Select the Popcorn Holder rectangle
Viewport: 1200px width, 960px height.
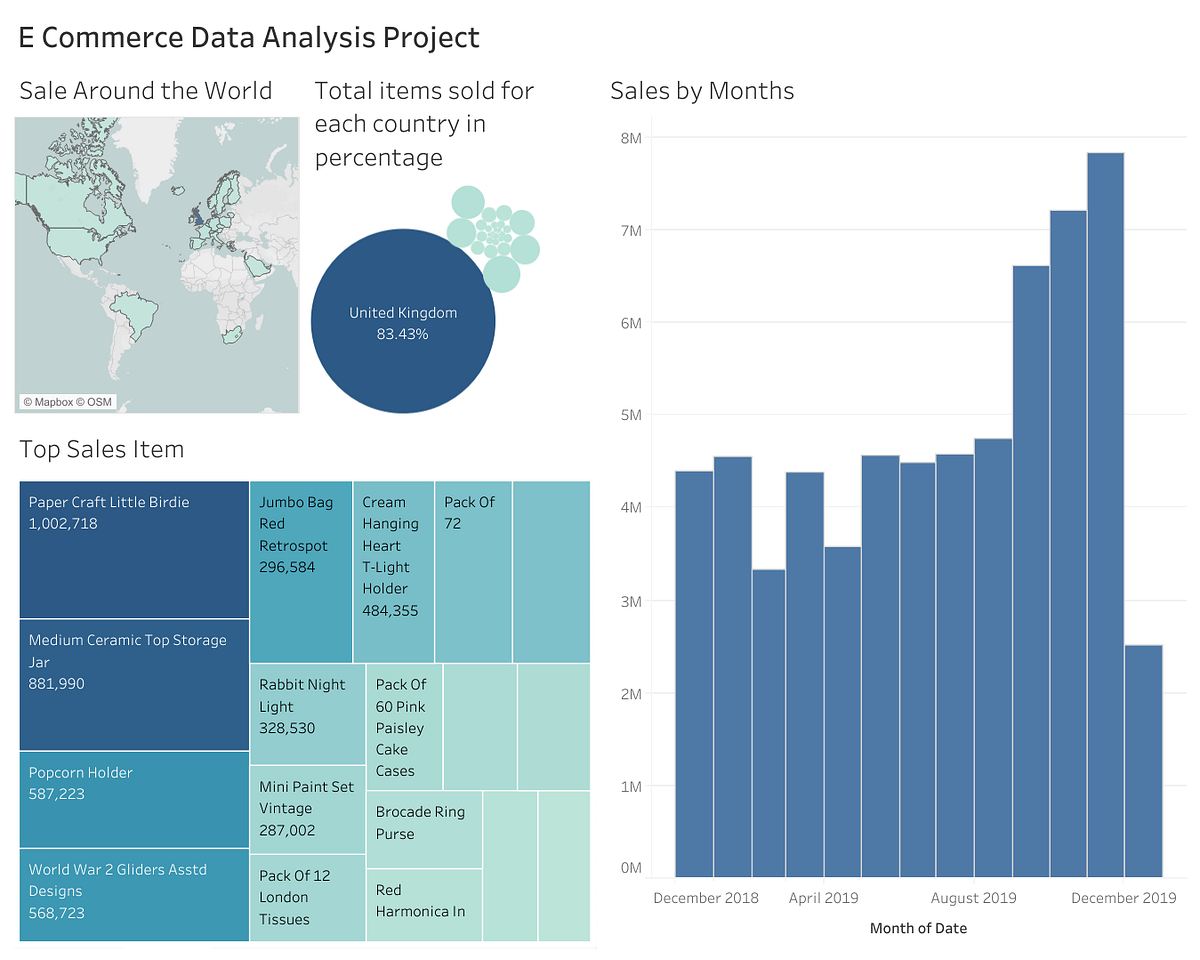pos(133,798)
